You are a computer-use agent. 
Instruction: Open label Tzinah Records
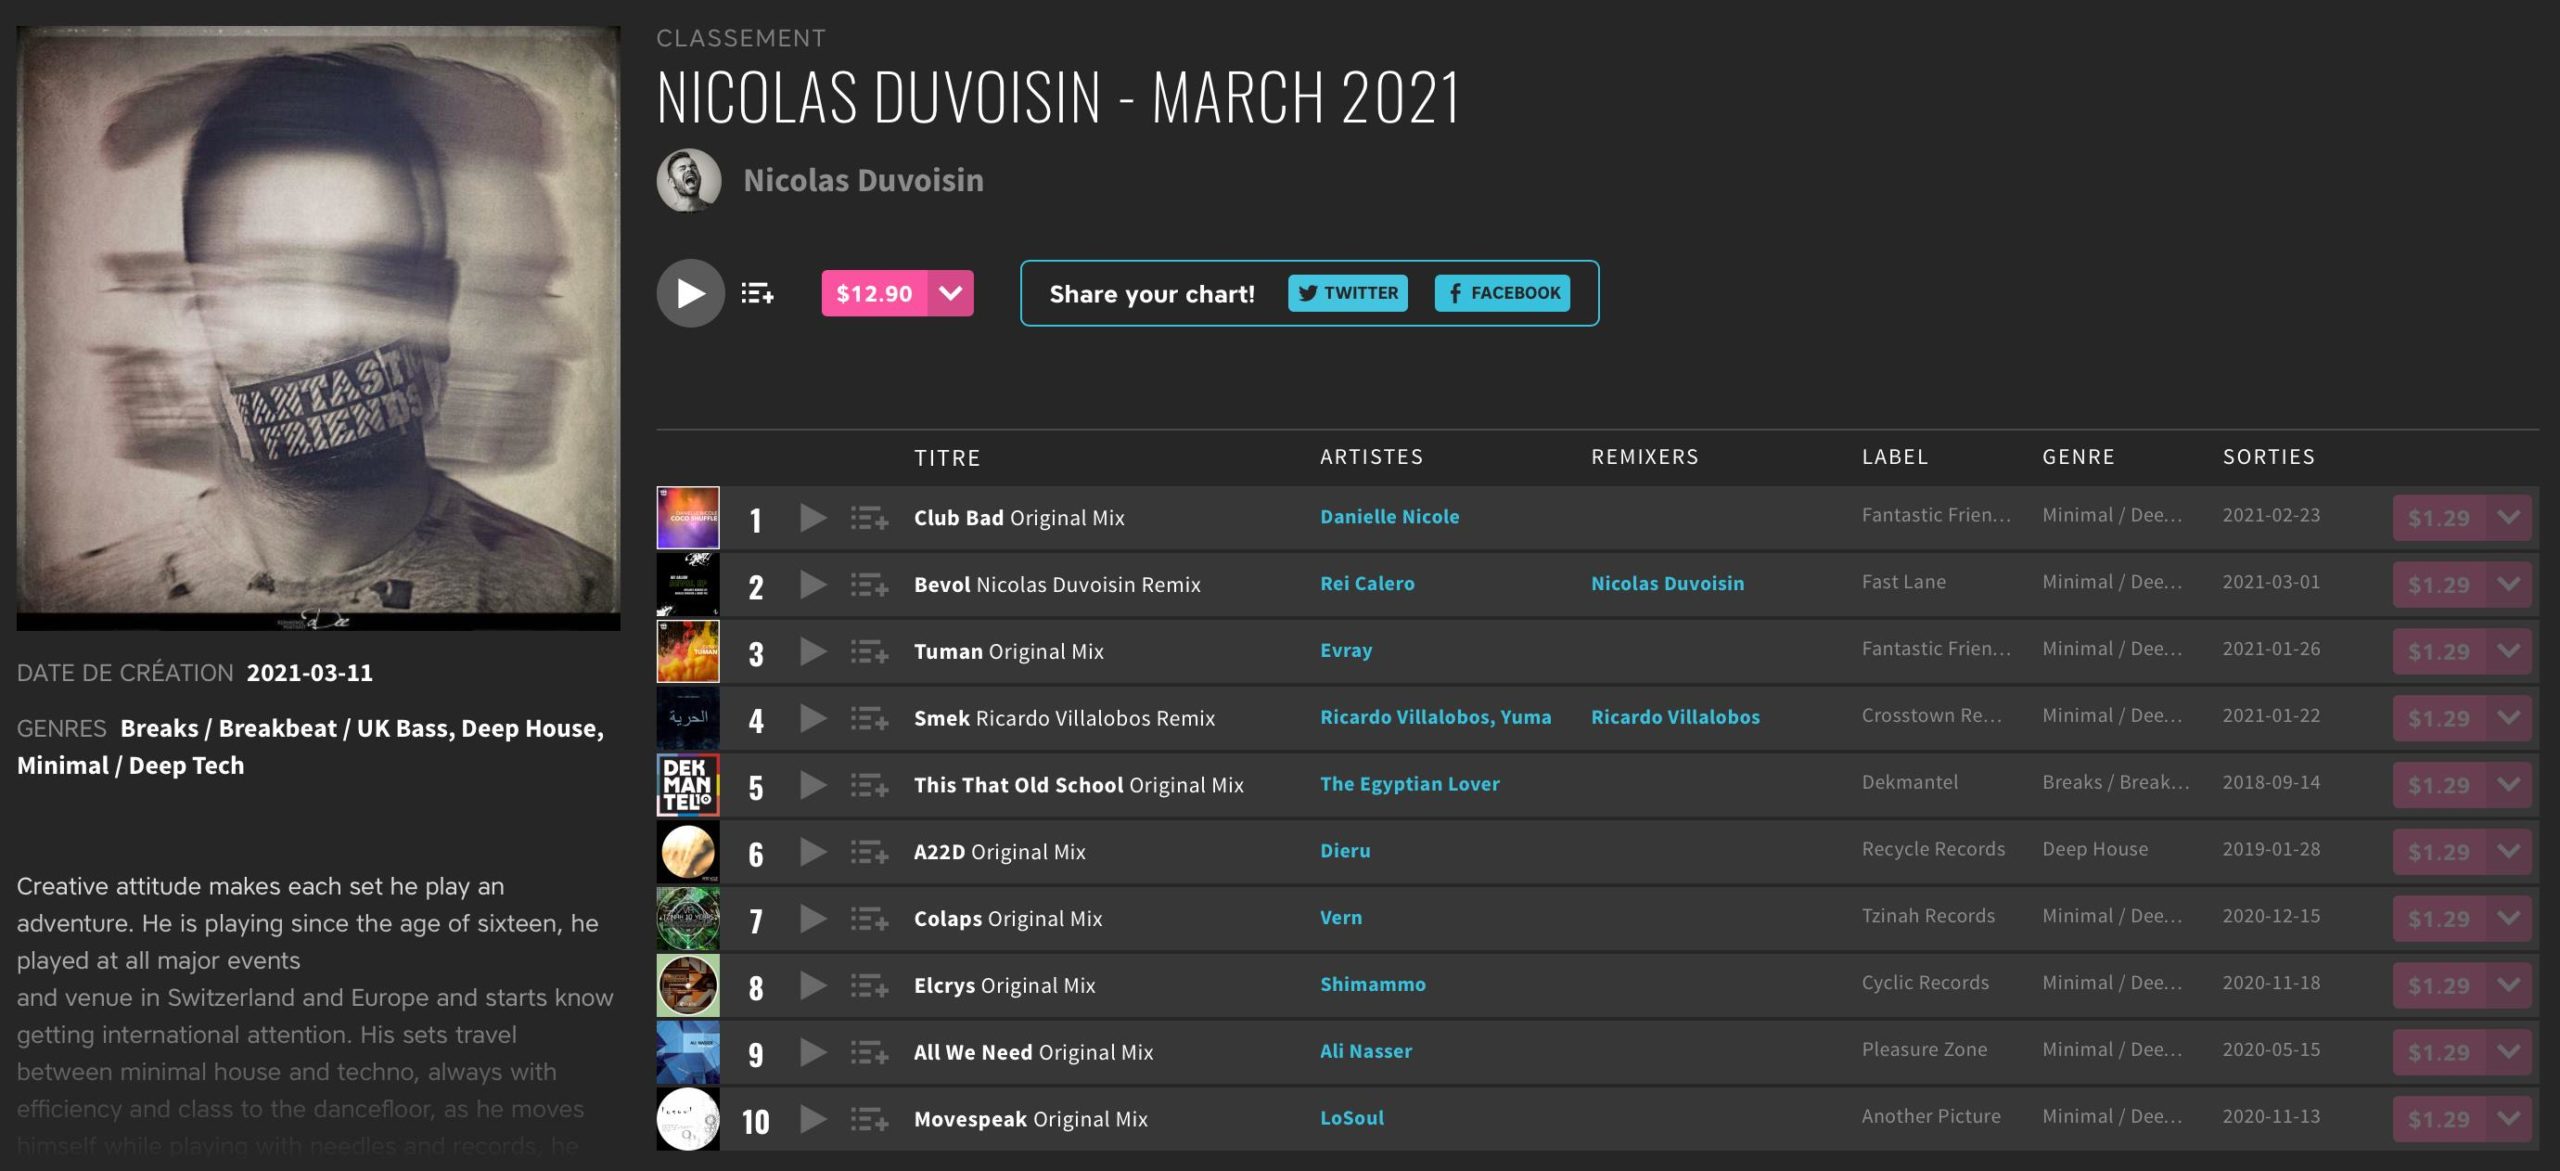(x=1928, y=916)
